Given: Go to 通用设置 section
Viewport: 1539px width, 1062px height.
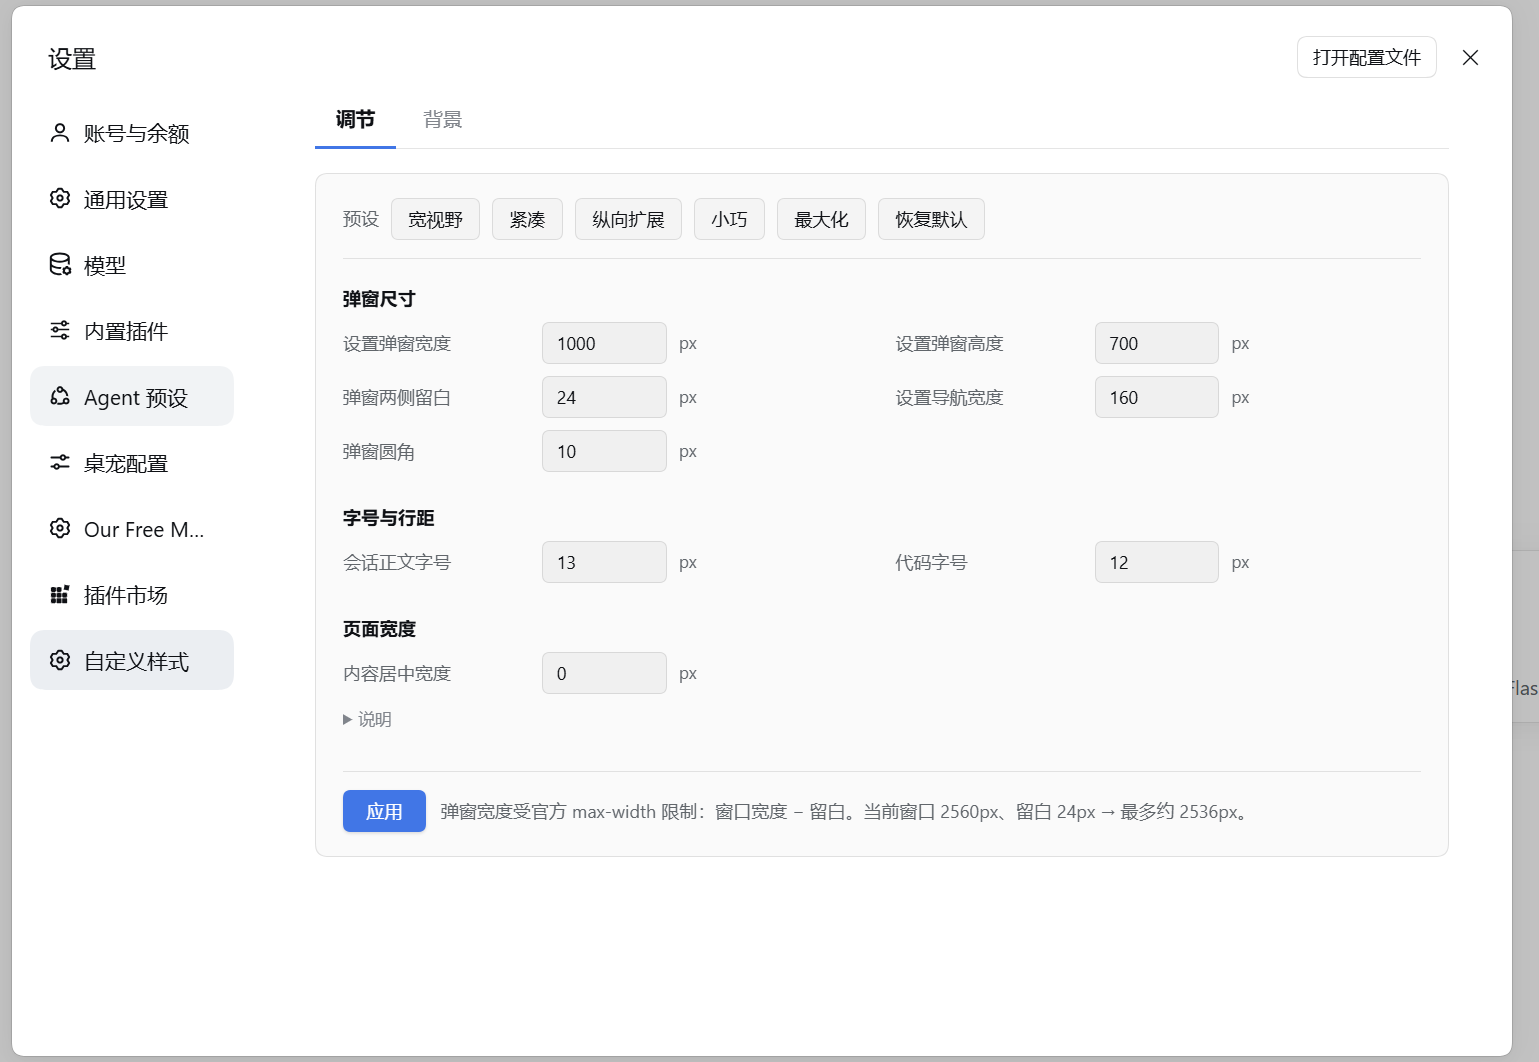Looking at the screenshot, I should (x=132, y=199).
